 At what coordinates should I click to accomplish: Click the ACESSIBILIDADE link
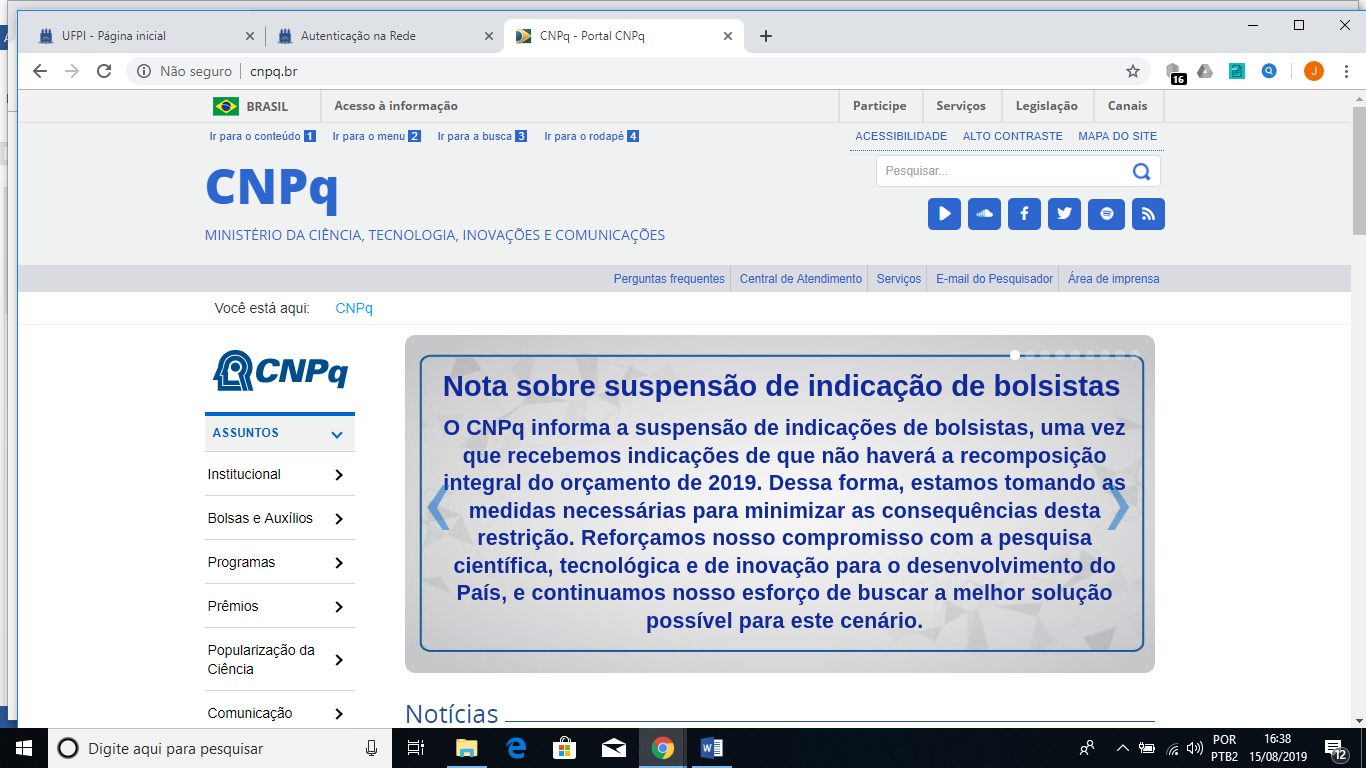click(x=901, y=136)
